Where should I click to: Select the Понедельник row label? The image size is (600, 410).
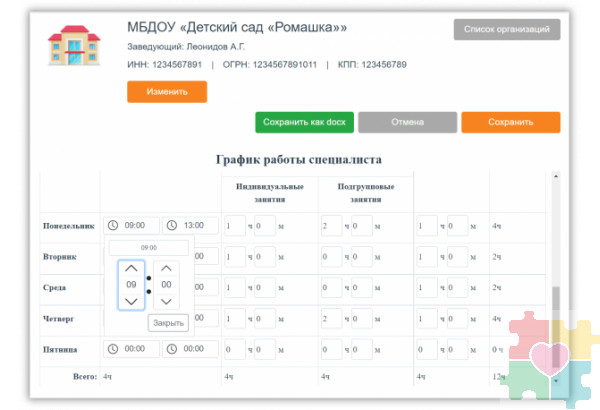tap(68, 226)
